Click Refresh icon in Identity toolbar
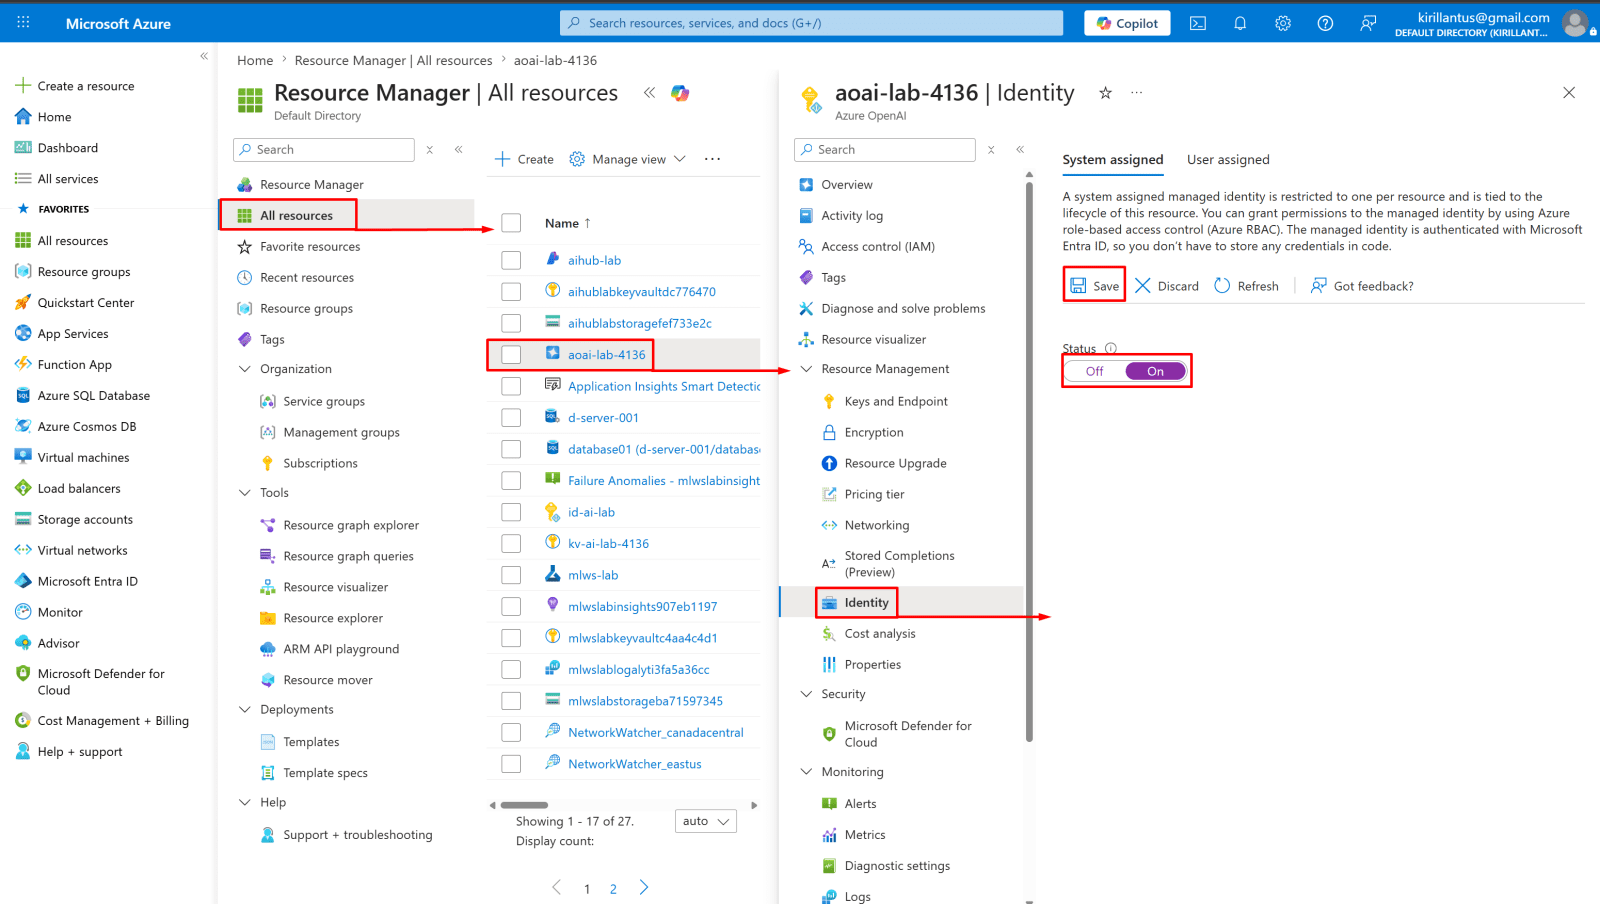Screen dimensions: 1600x904 [1222, 286]
